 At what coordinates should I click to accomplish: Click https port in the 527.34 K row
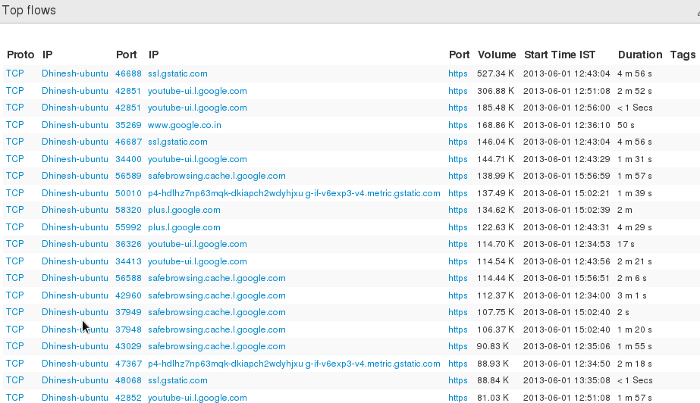(458, 74)
